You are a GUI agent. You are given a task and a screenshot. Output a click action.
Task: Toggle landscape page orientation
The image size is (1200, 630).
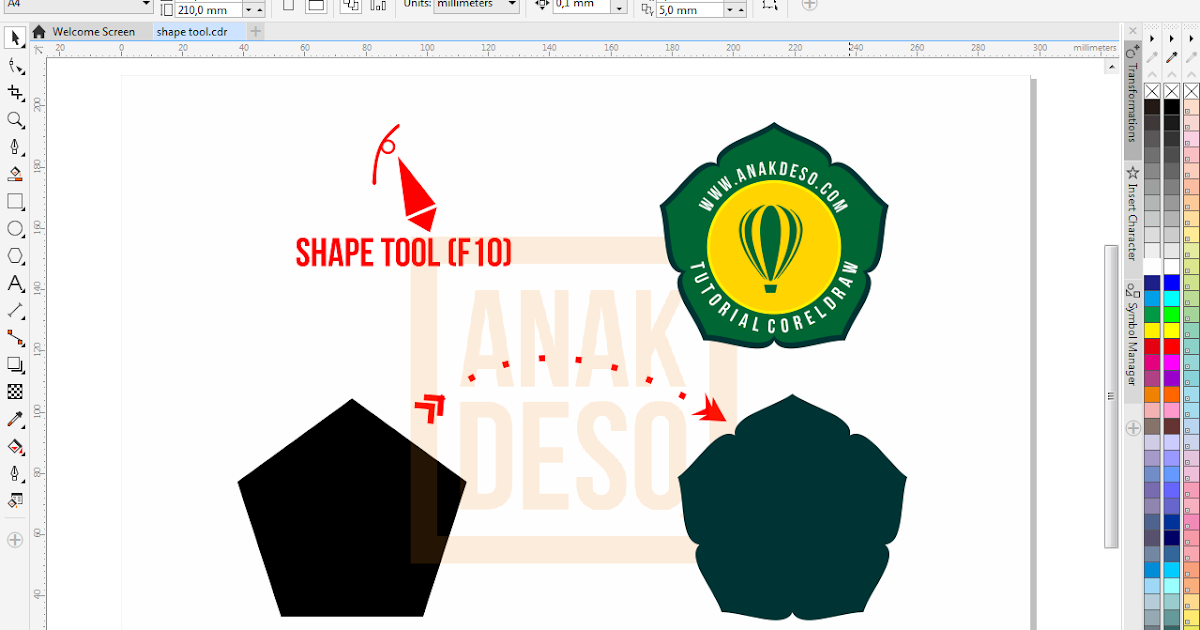click(315, 5)
